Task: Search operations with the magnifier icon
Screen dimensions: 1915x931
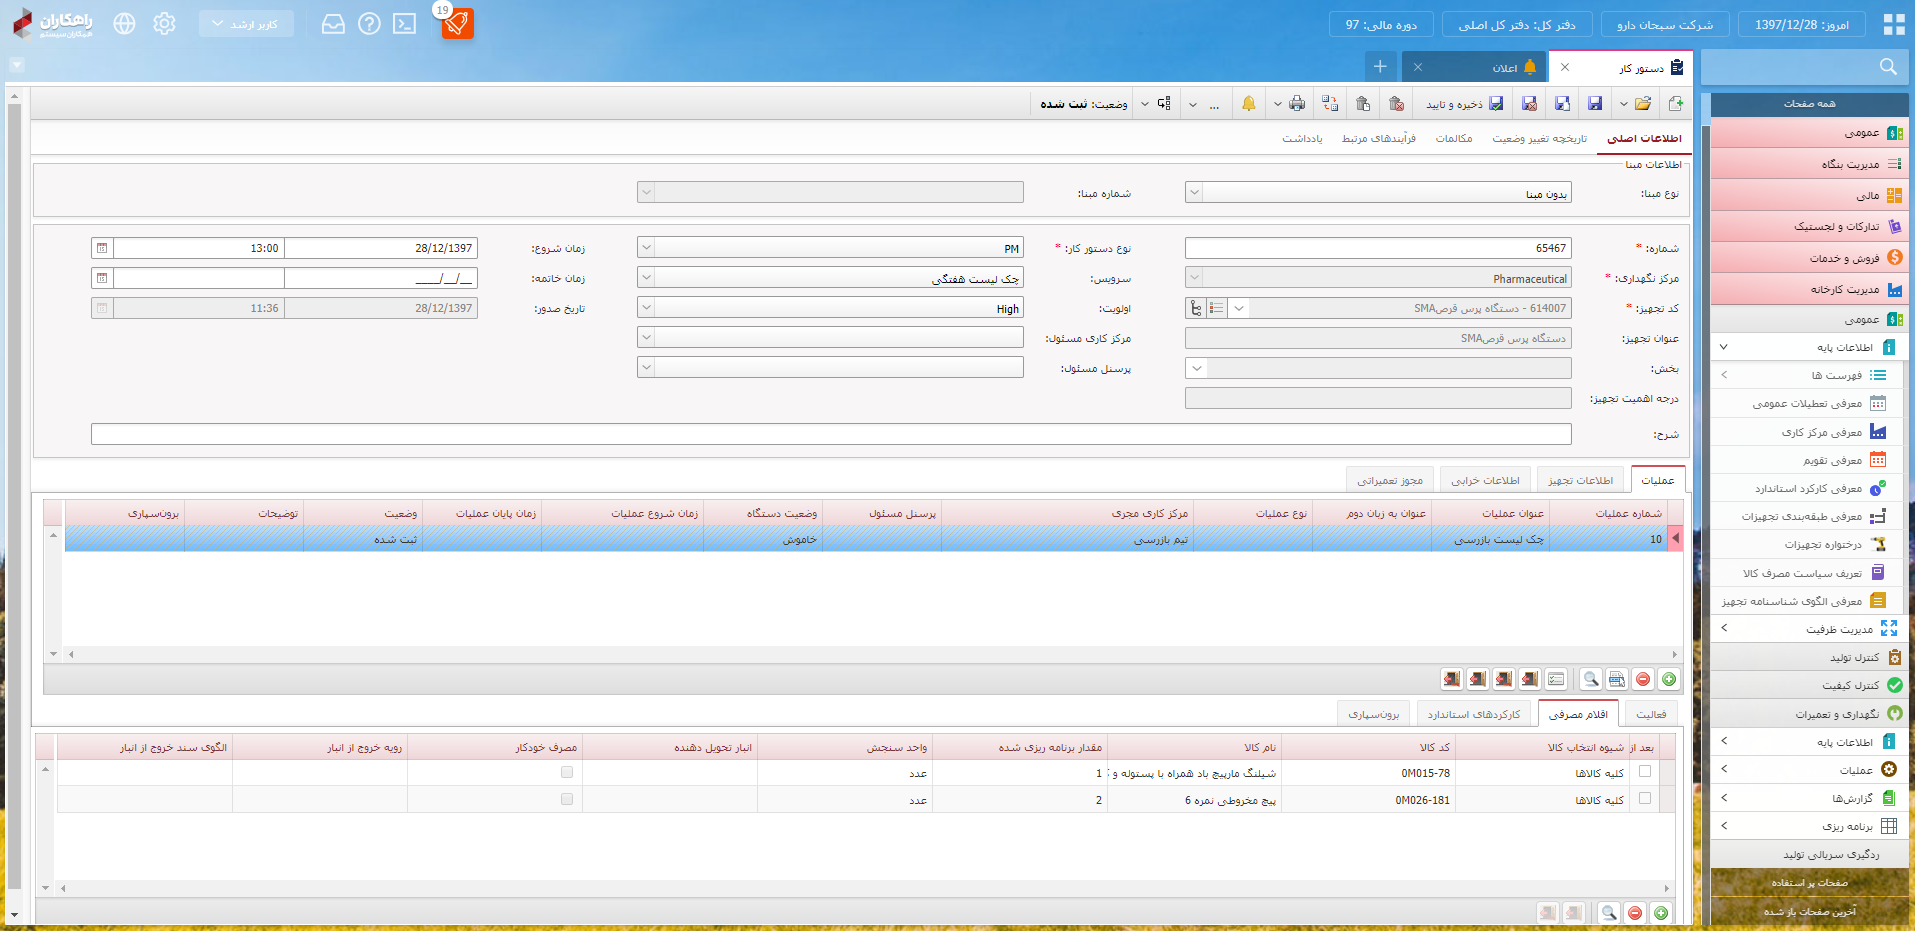Action: click(1591, 679)
